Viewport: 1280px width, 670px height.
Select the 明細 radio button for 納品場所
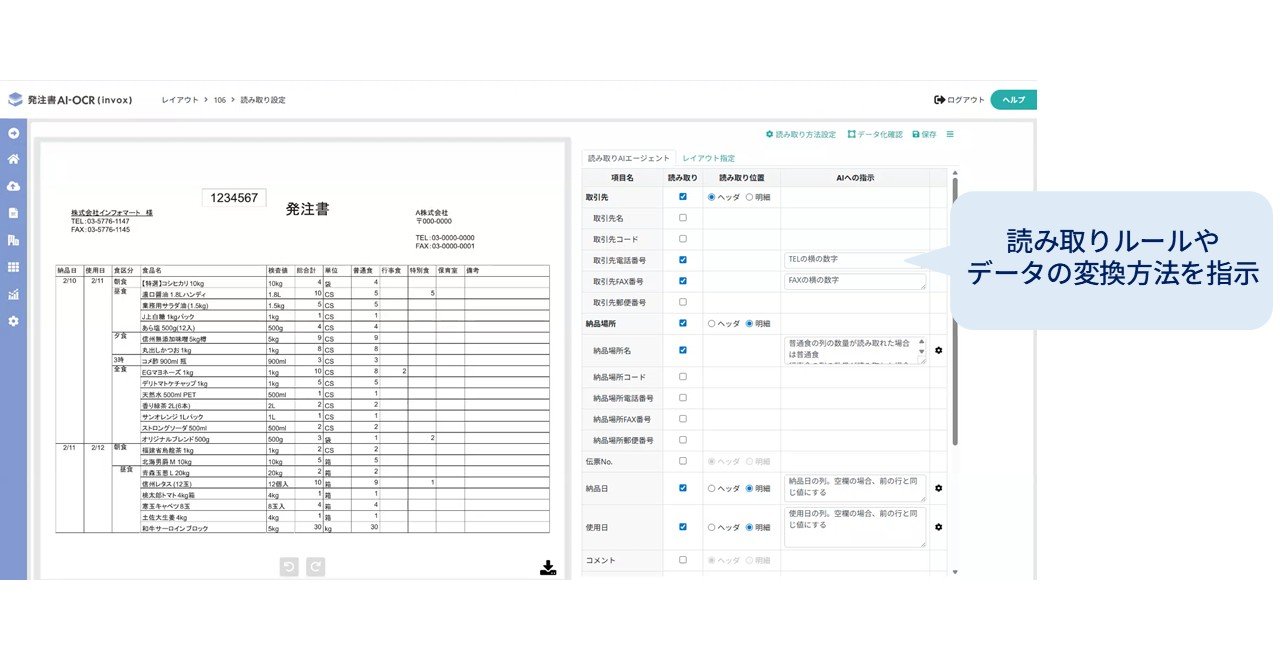pyautogui.click(x=749, y=323)
